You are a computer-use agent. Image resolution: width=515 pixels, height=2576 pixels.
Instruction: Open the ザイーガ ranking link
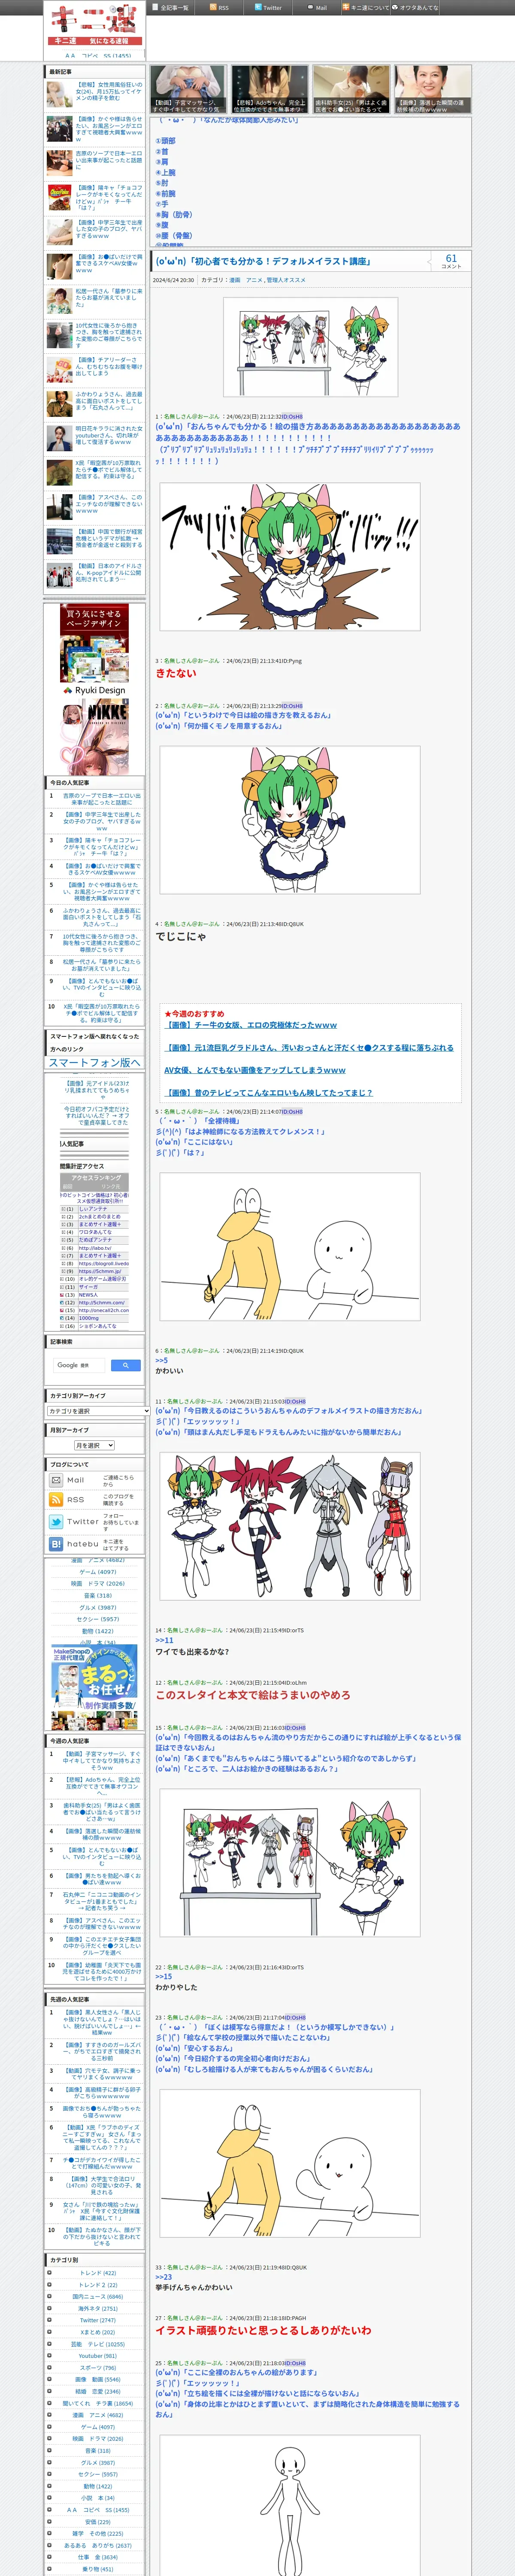(89, 1287)
